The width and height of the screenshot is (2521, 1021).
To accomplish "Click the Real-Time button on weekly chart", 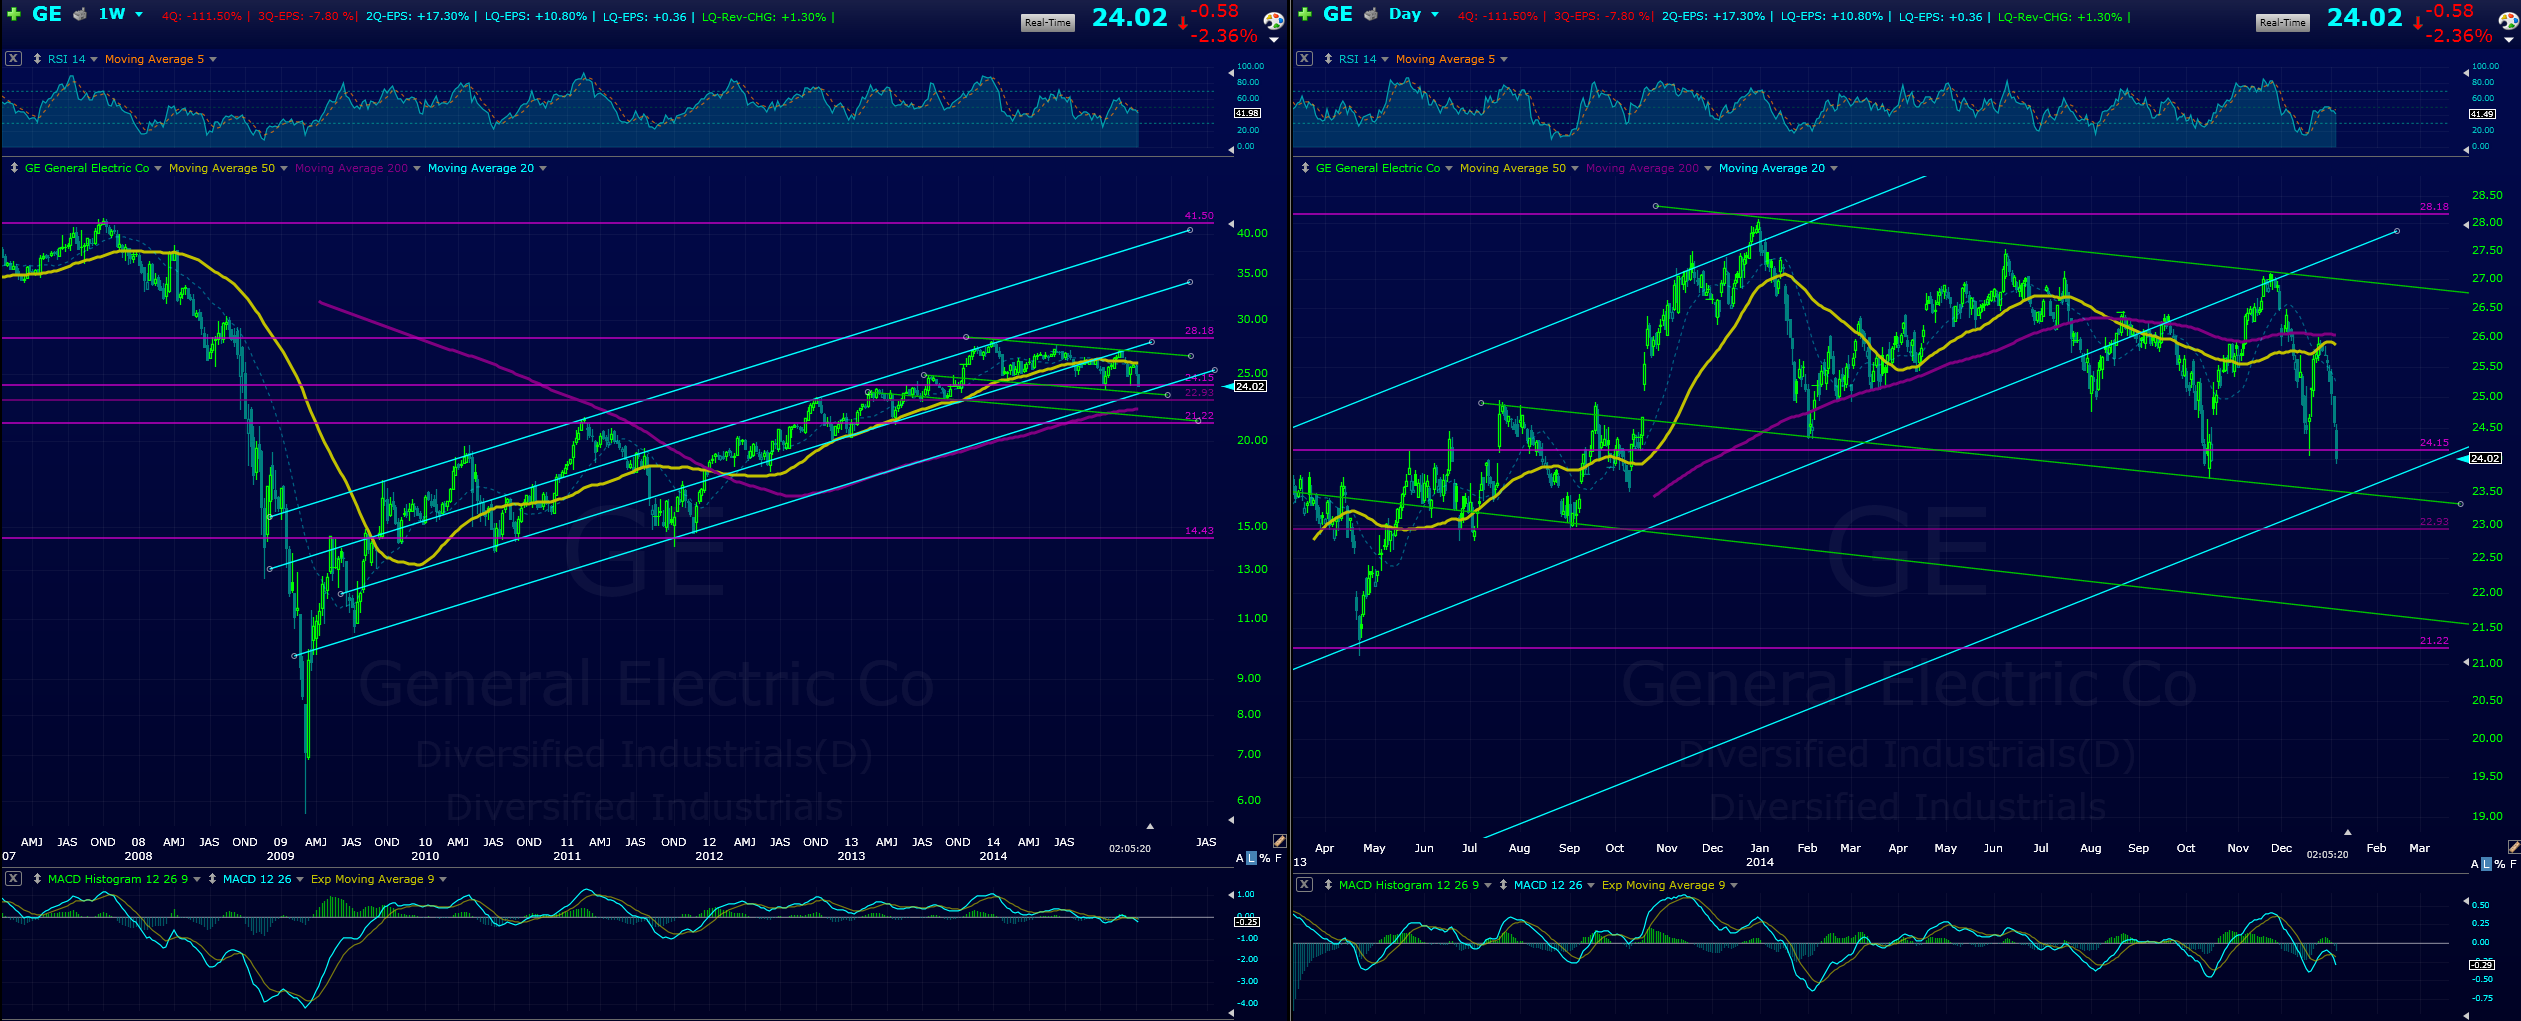I will pos(1047,23).
